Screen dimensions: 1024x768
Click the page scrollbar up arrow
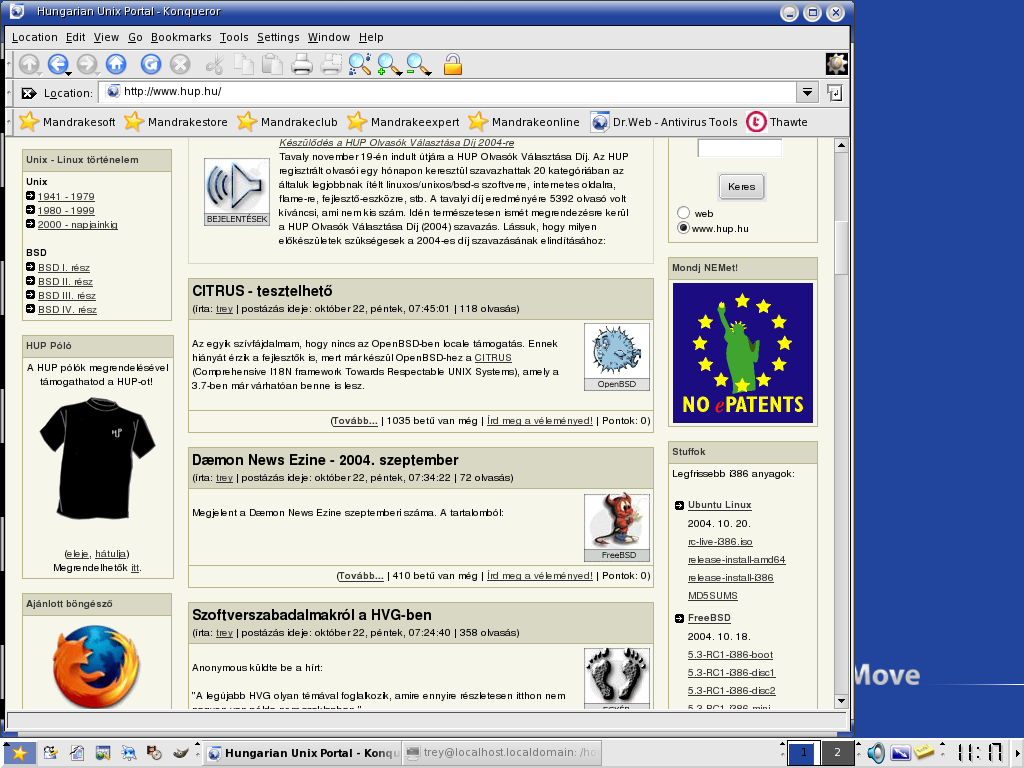[841, 146]
